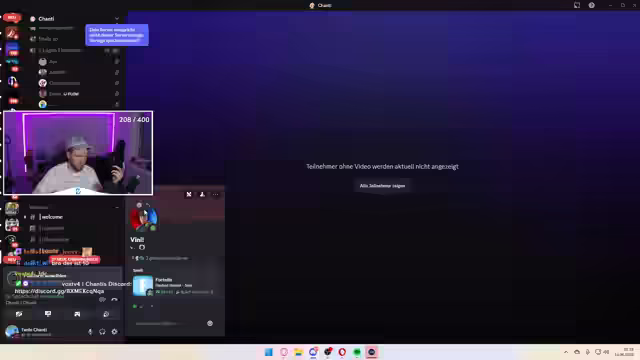Click the Vini display name
Image resolution: width=640 pixels, height=360 pixels.
[x=137, y=240]
